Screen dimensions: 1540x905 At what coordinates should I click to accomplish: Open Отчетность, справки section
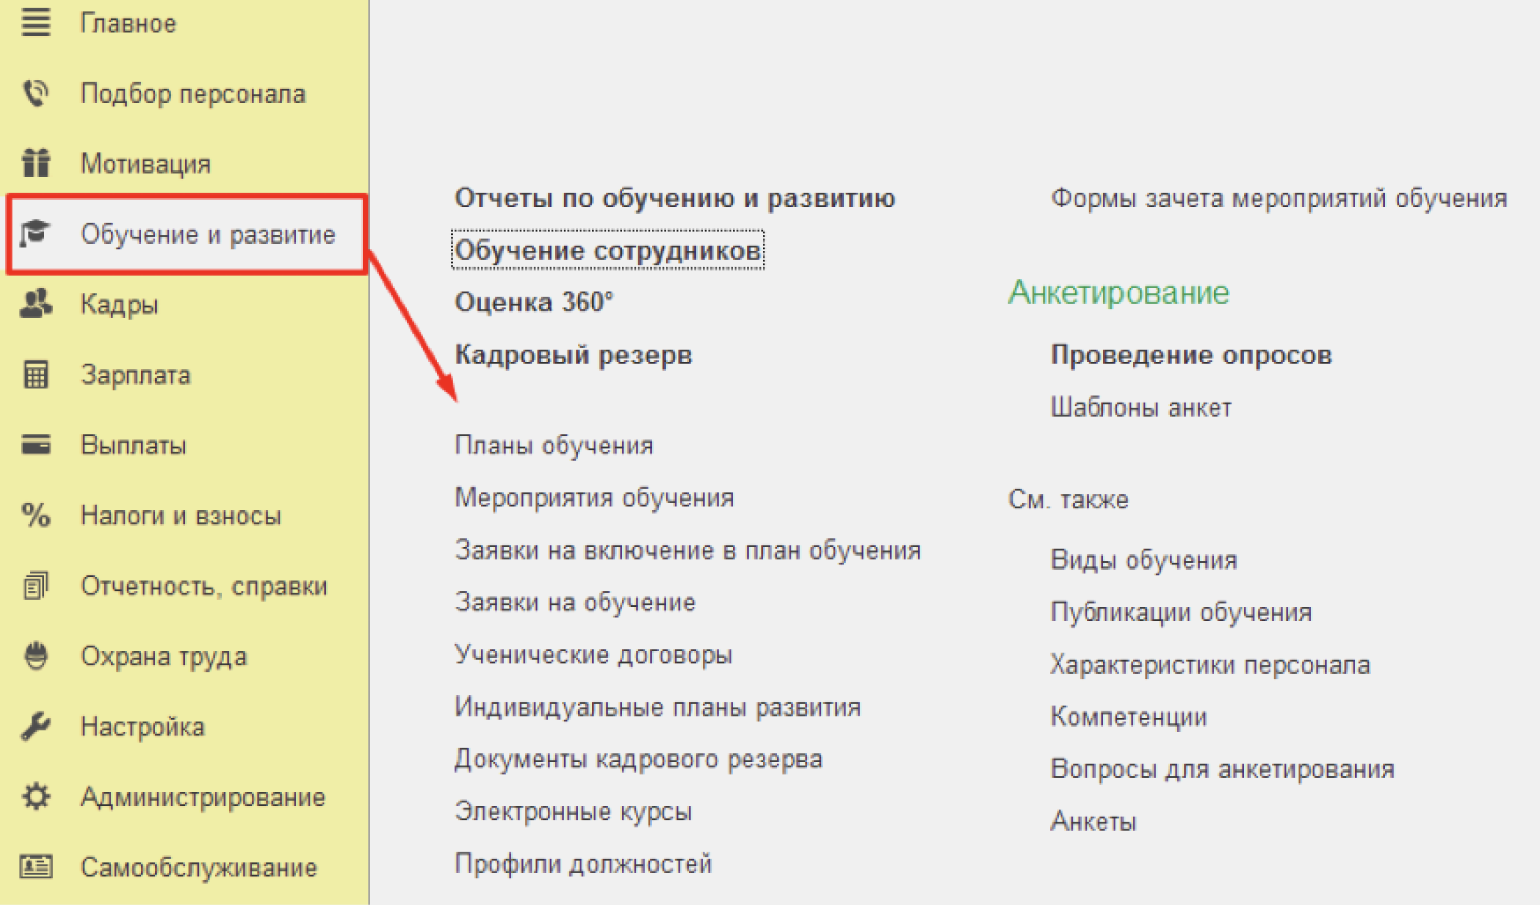(x=204, y=586)
